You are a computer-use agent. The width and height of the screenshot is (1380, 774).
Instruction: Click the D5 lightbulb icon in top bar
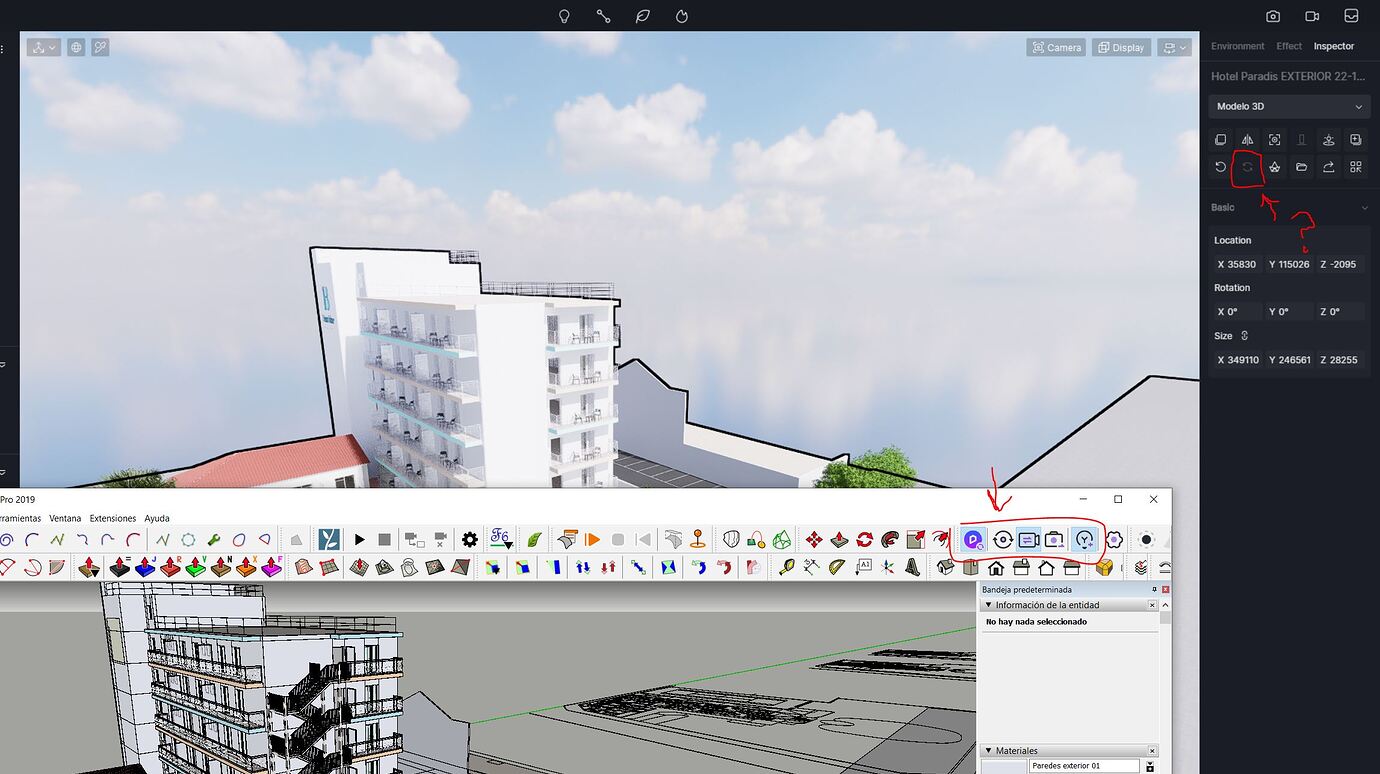tap(564, 16)
